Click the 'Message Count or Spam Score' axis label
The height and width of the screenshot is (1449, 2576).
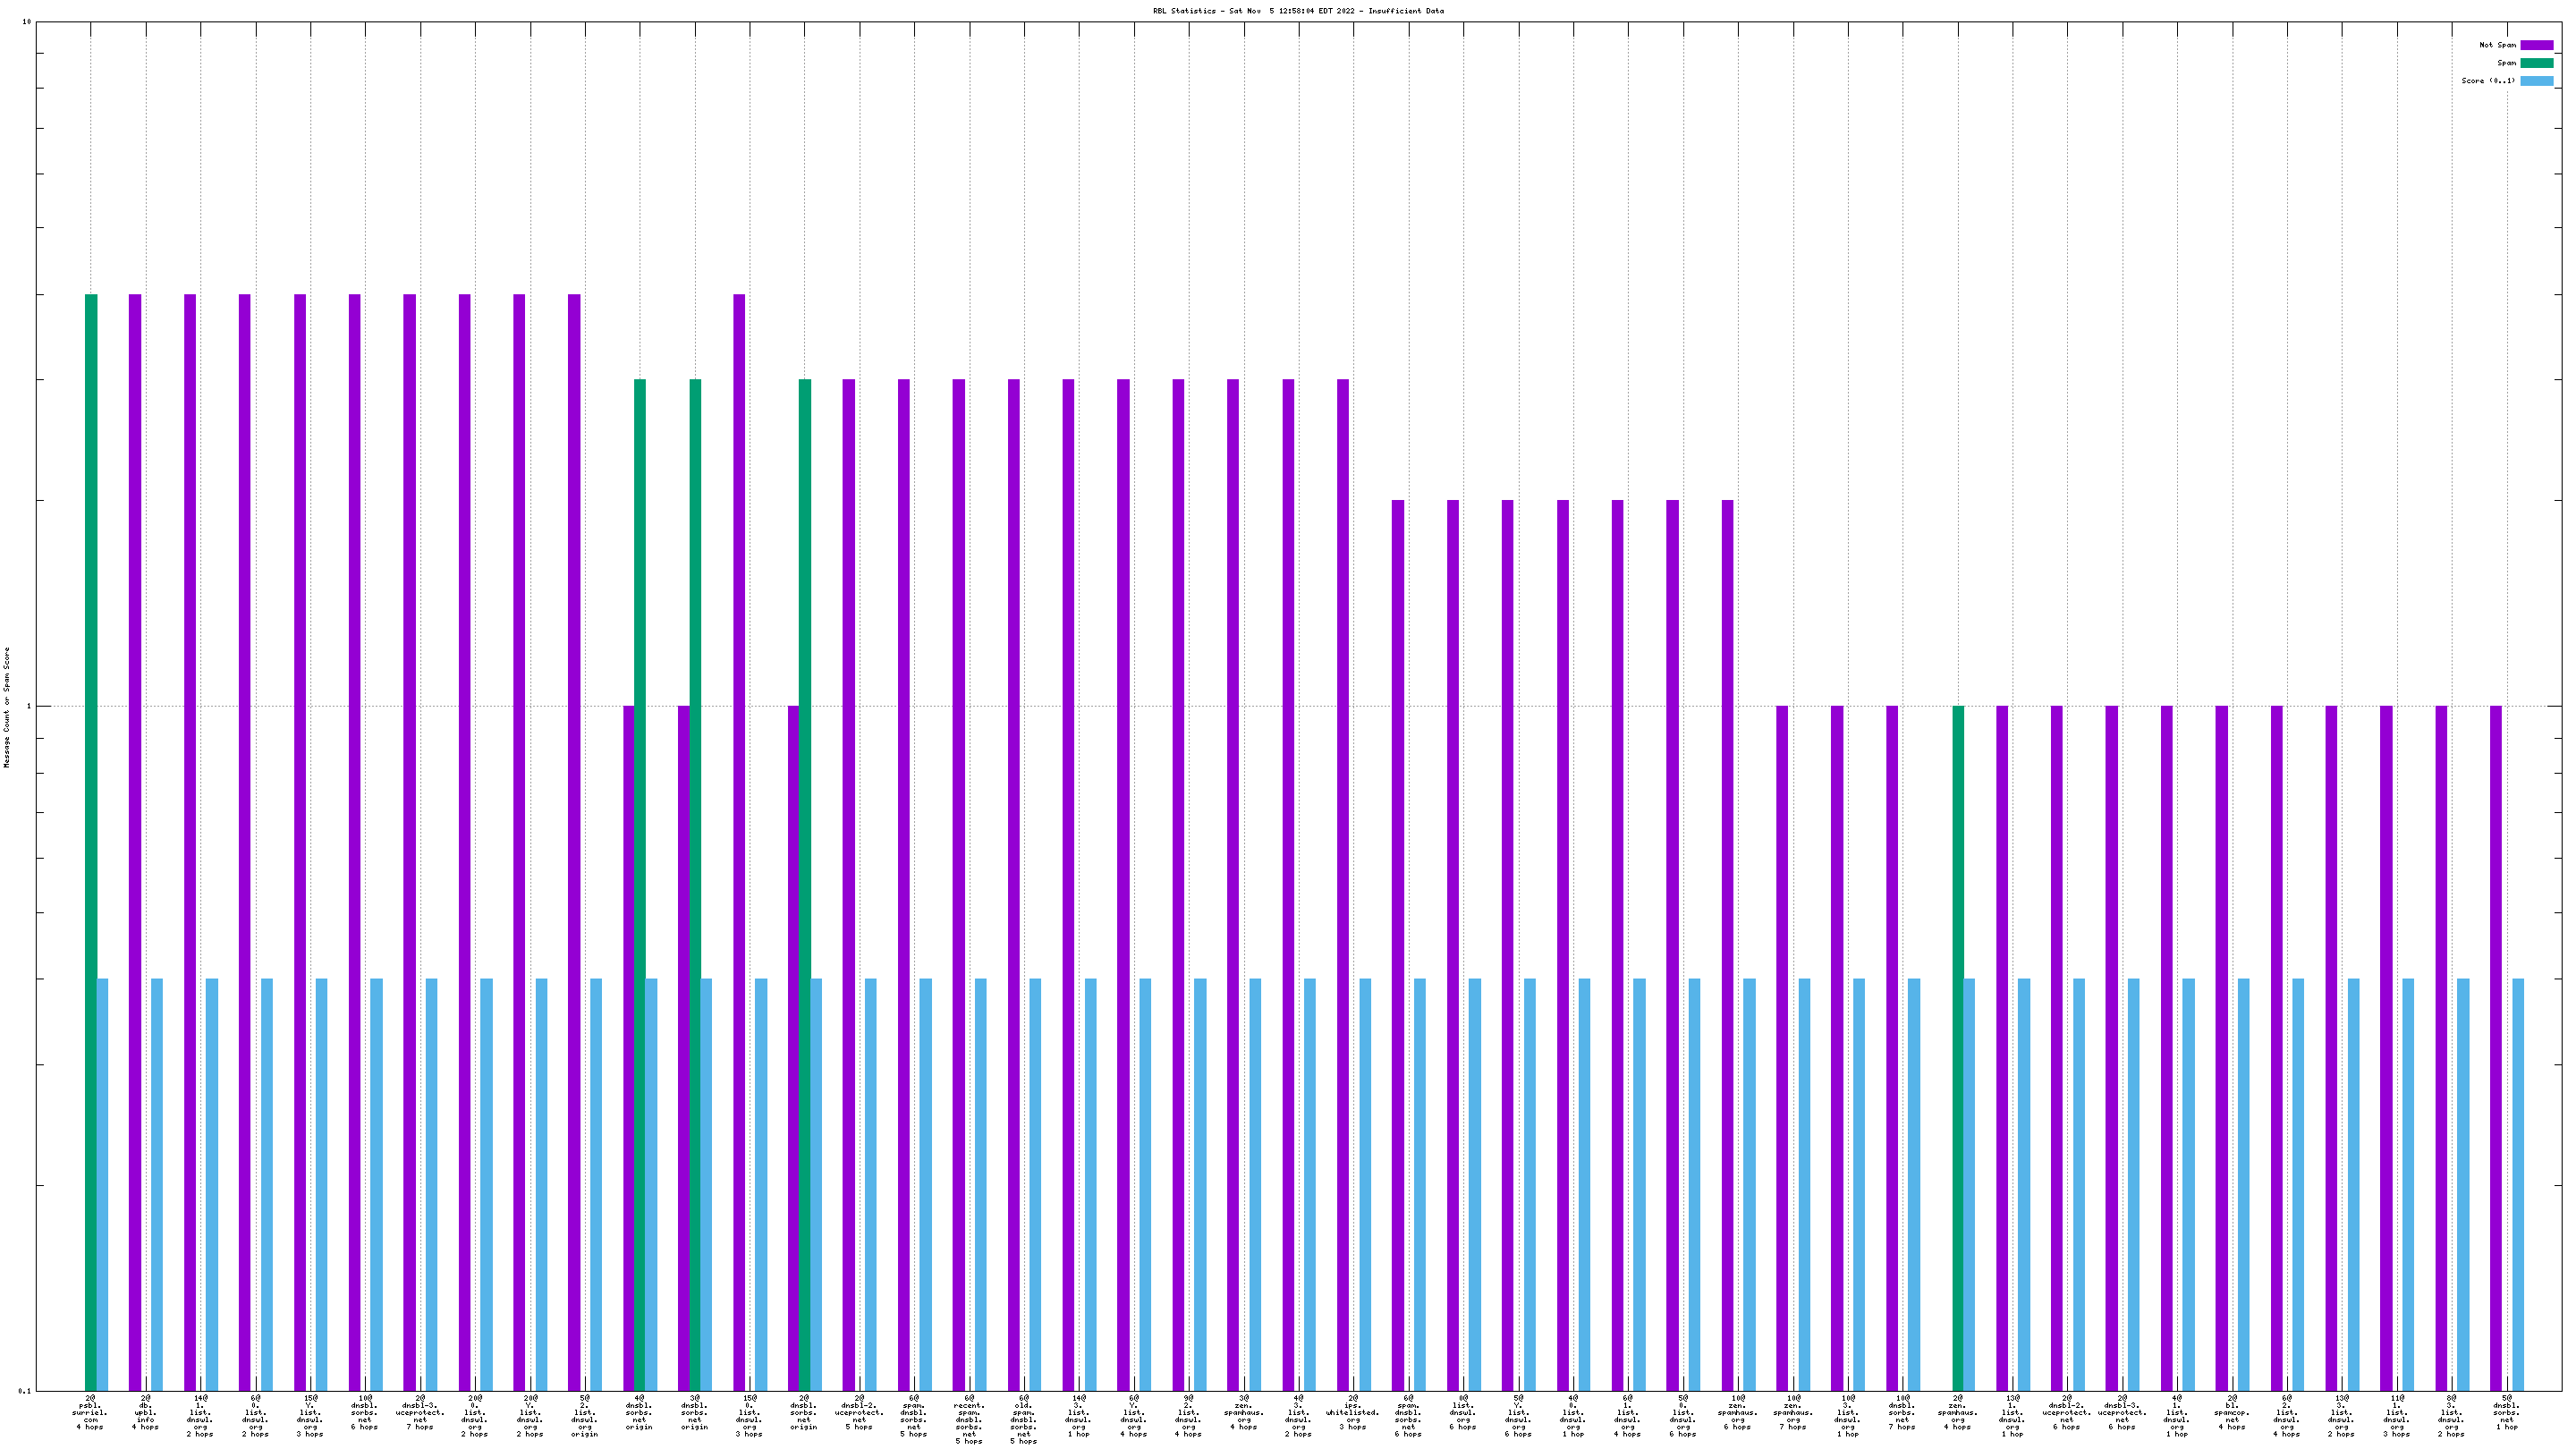pyautogui.click(x=7, y=706)
